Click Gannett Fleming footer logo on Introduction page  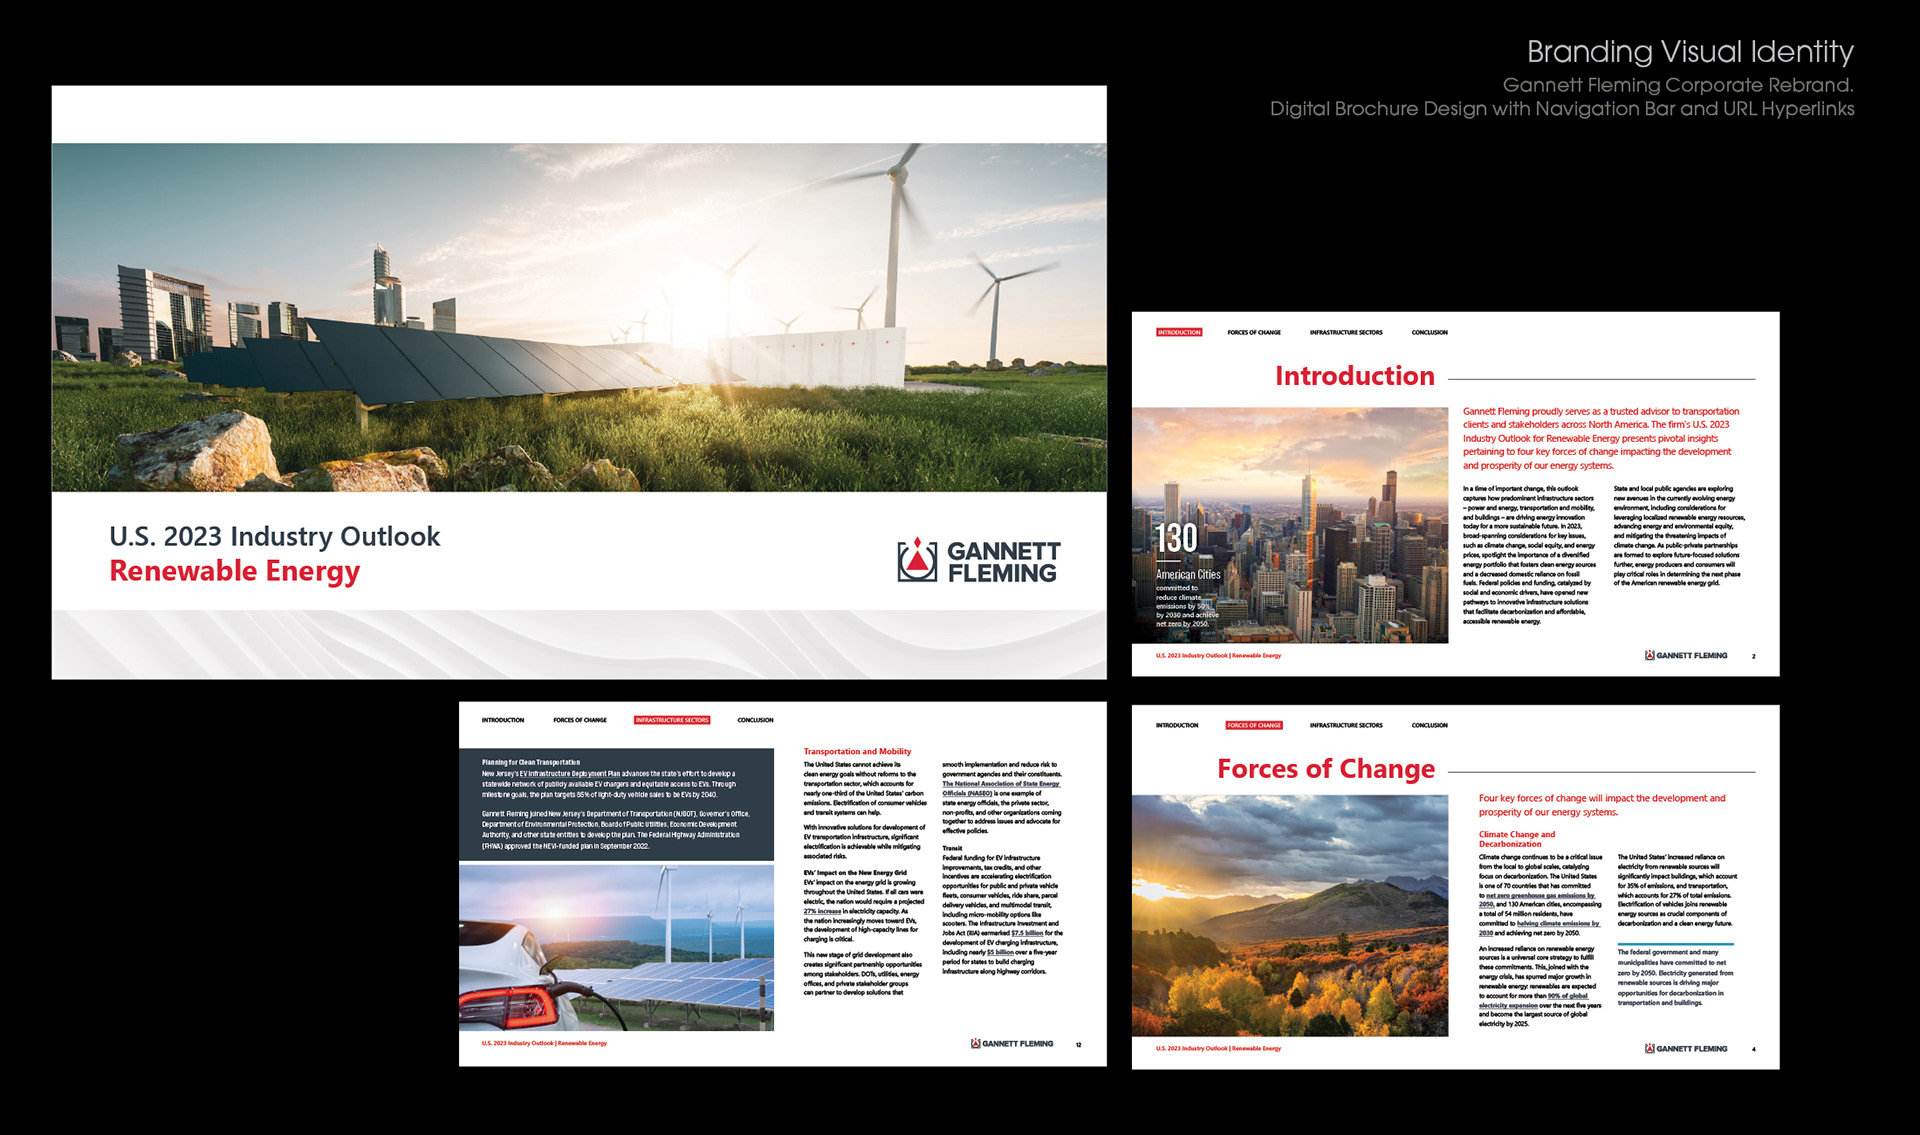[x=1686, y=656]
